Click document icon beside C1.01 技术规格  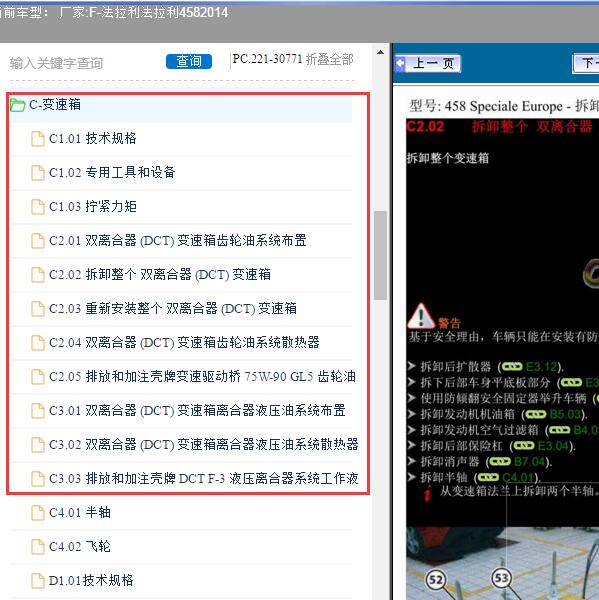click(x=38, y=139)
